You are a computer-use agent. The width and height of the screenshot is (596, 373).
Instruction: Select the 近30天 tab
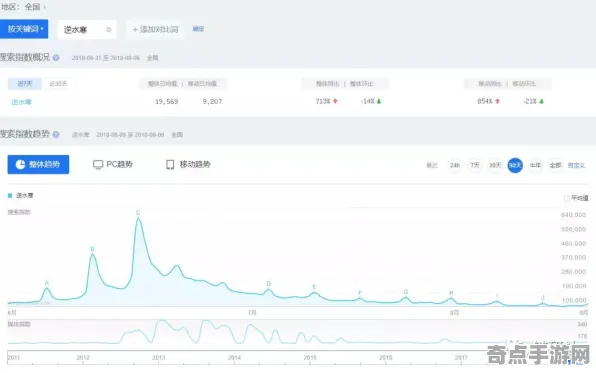coord(58,84)
